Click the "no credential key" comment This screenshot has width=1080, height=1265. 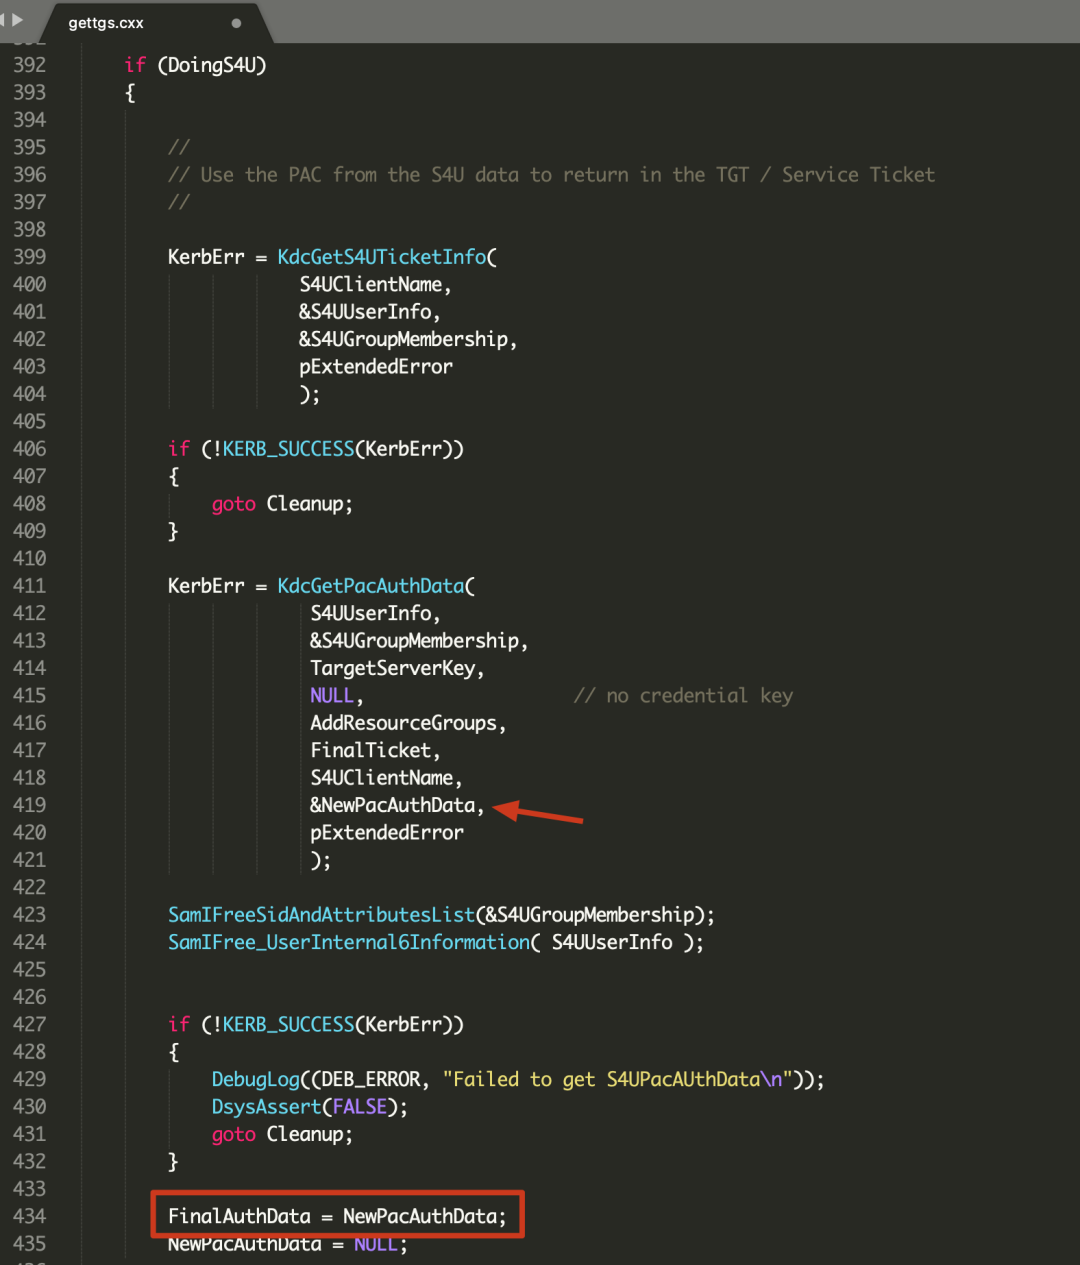tap(683, 696)
